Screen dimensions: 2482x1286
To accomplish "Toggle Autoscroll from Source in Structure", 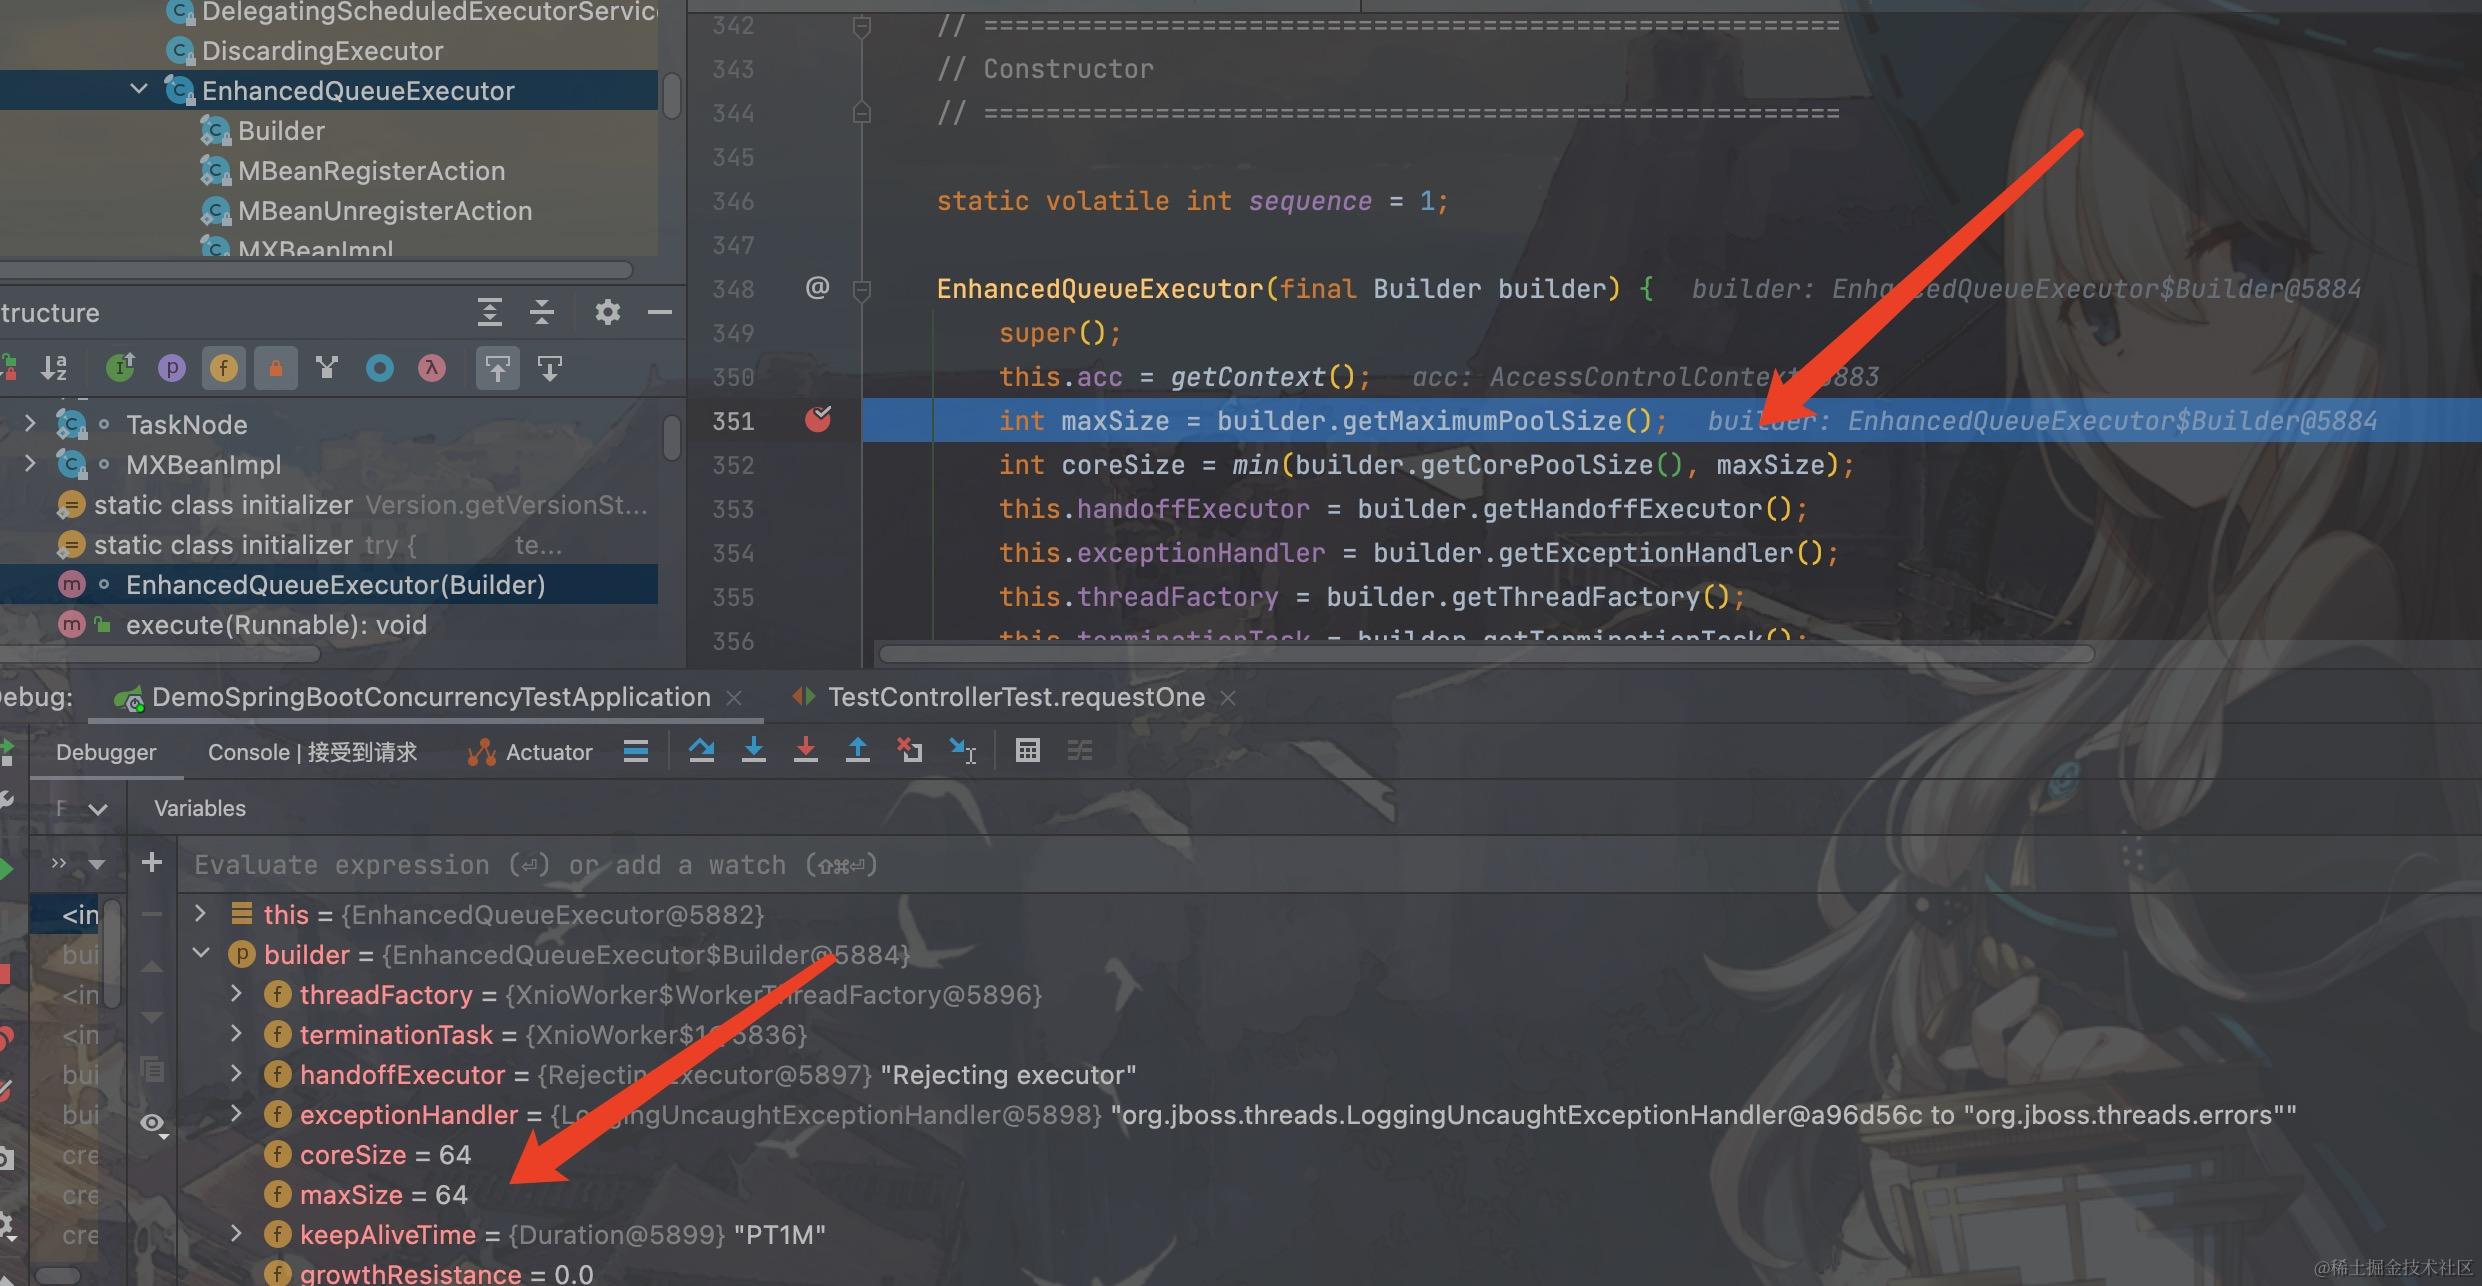I will (550, 368).
